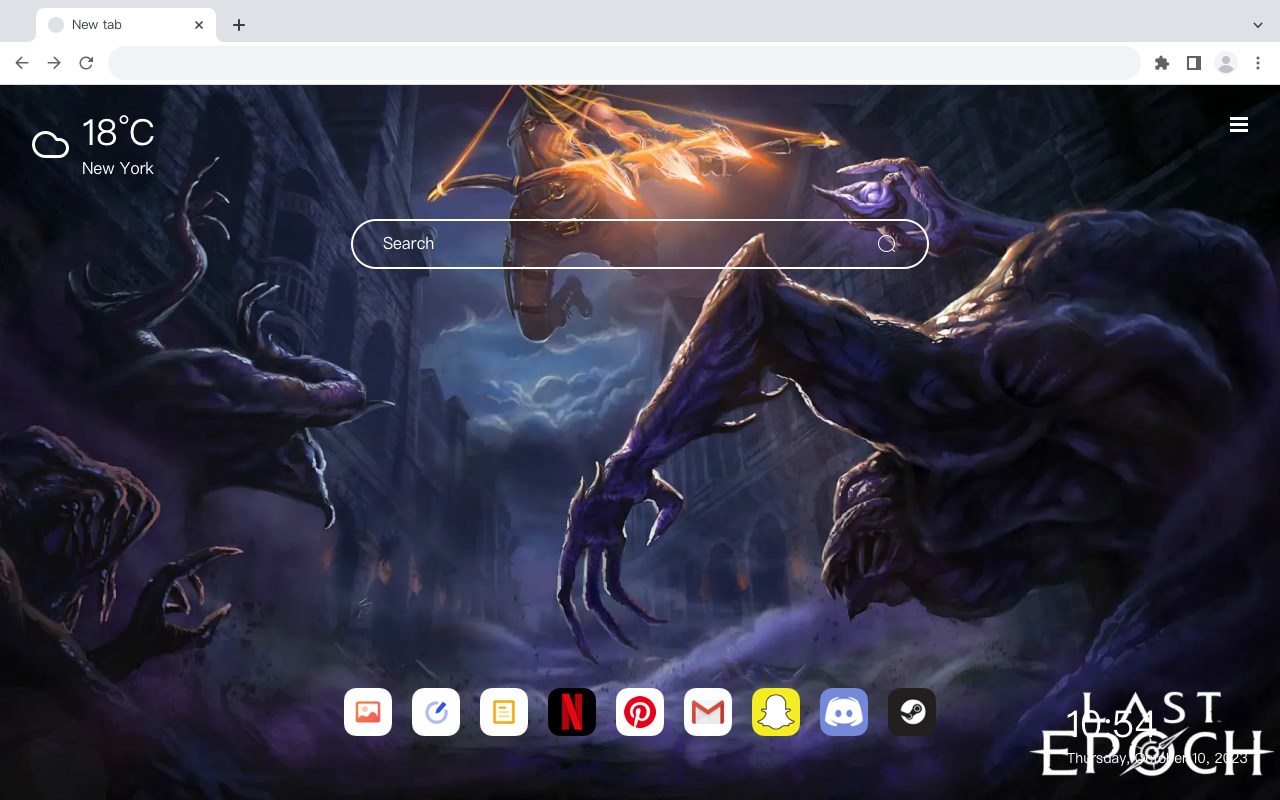This screenshot has height=800, width=1280.
Task: Select the New tab tab
Action: pos(126,25)
